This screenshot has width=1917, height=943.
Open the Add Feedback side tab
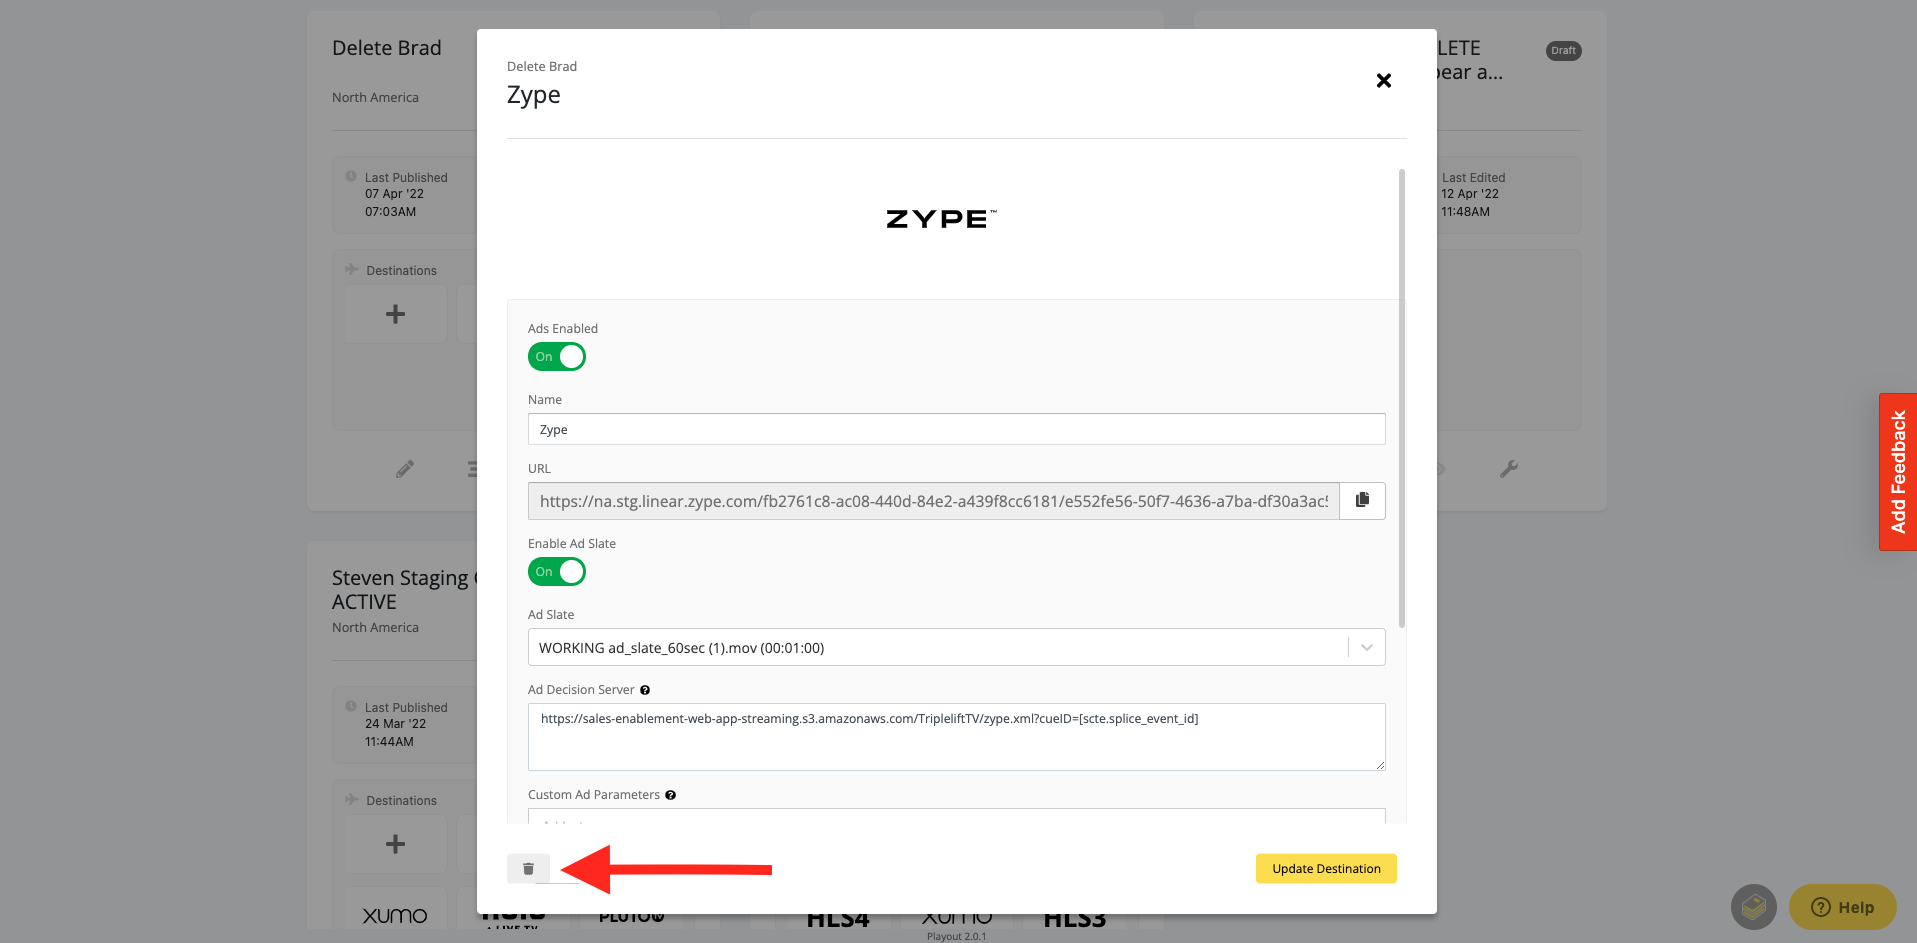[1898, 472]
